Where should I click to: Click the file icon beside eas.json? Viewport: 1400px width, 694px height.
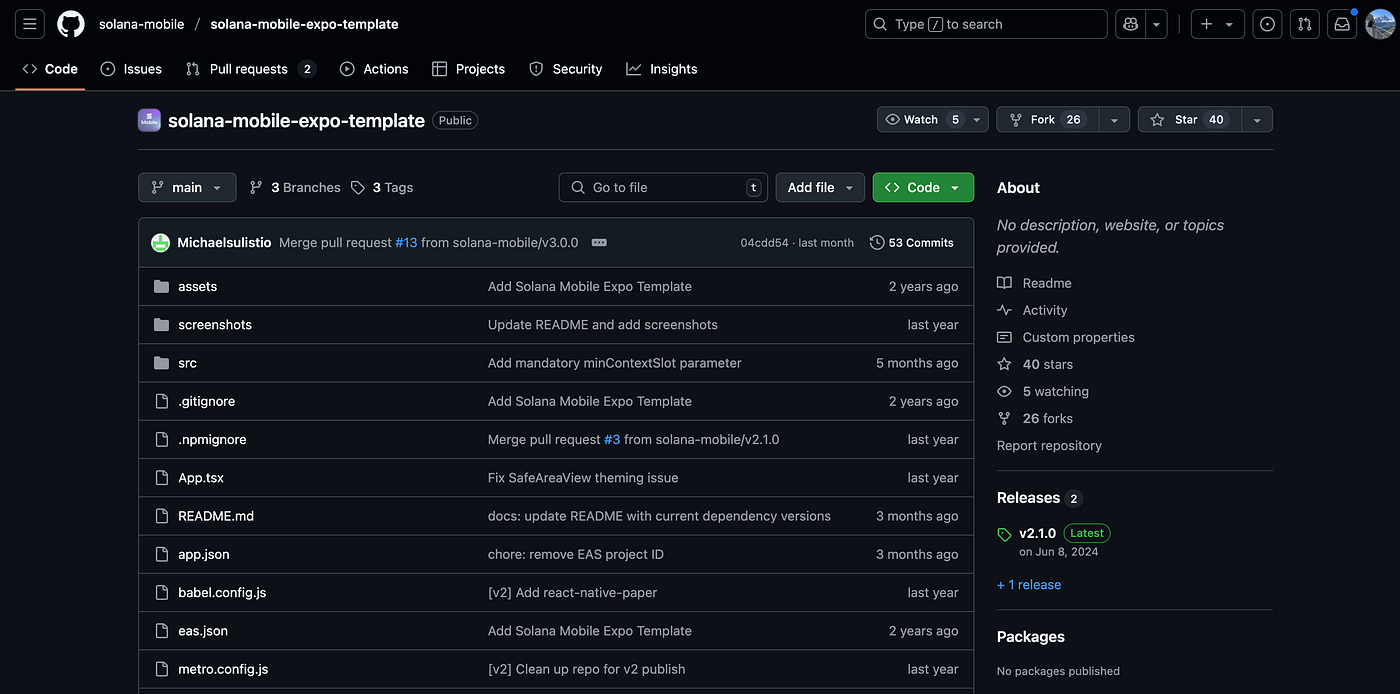[x=161, y=631]
